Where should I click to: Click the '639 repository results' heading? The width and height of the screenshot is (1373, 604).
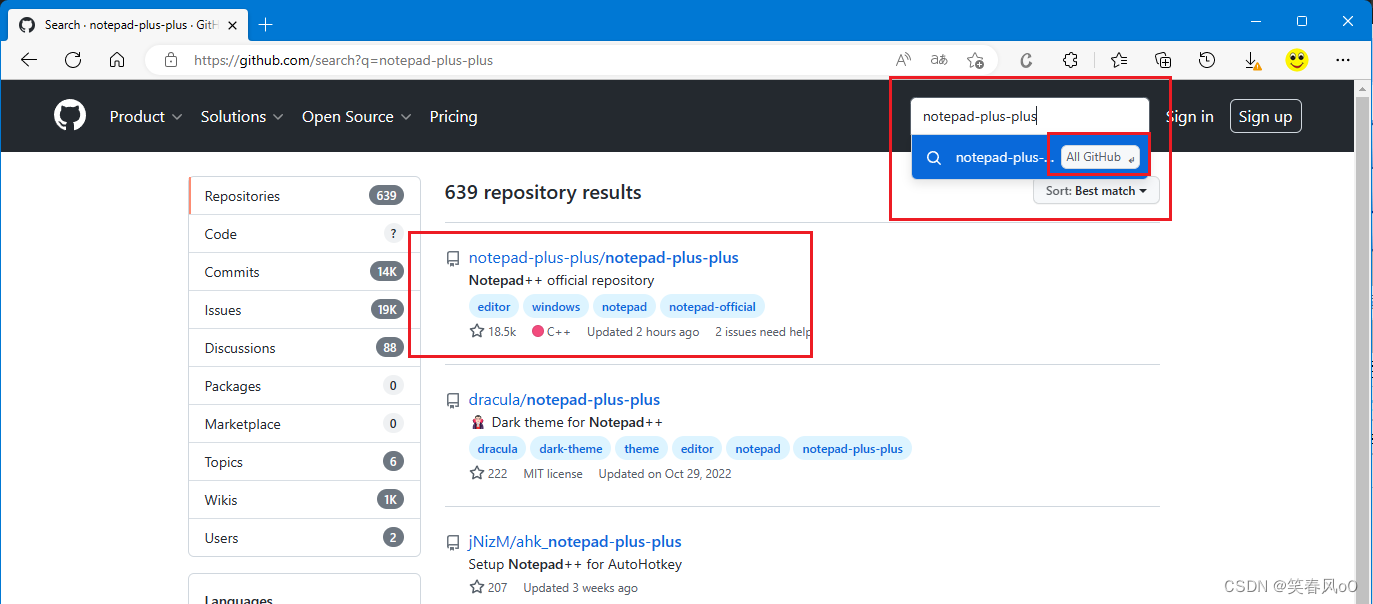[543, 192]
